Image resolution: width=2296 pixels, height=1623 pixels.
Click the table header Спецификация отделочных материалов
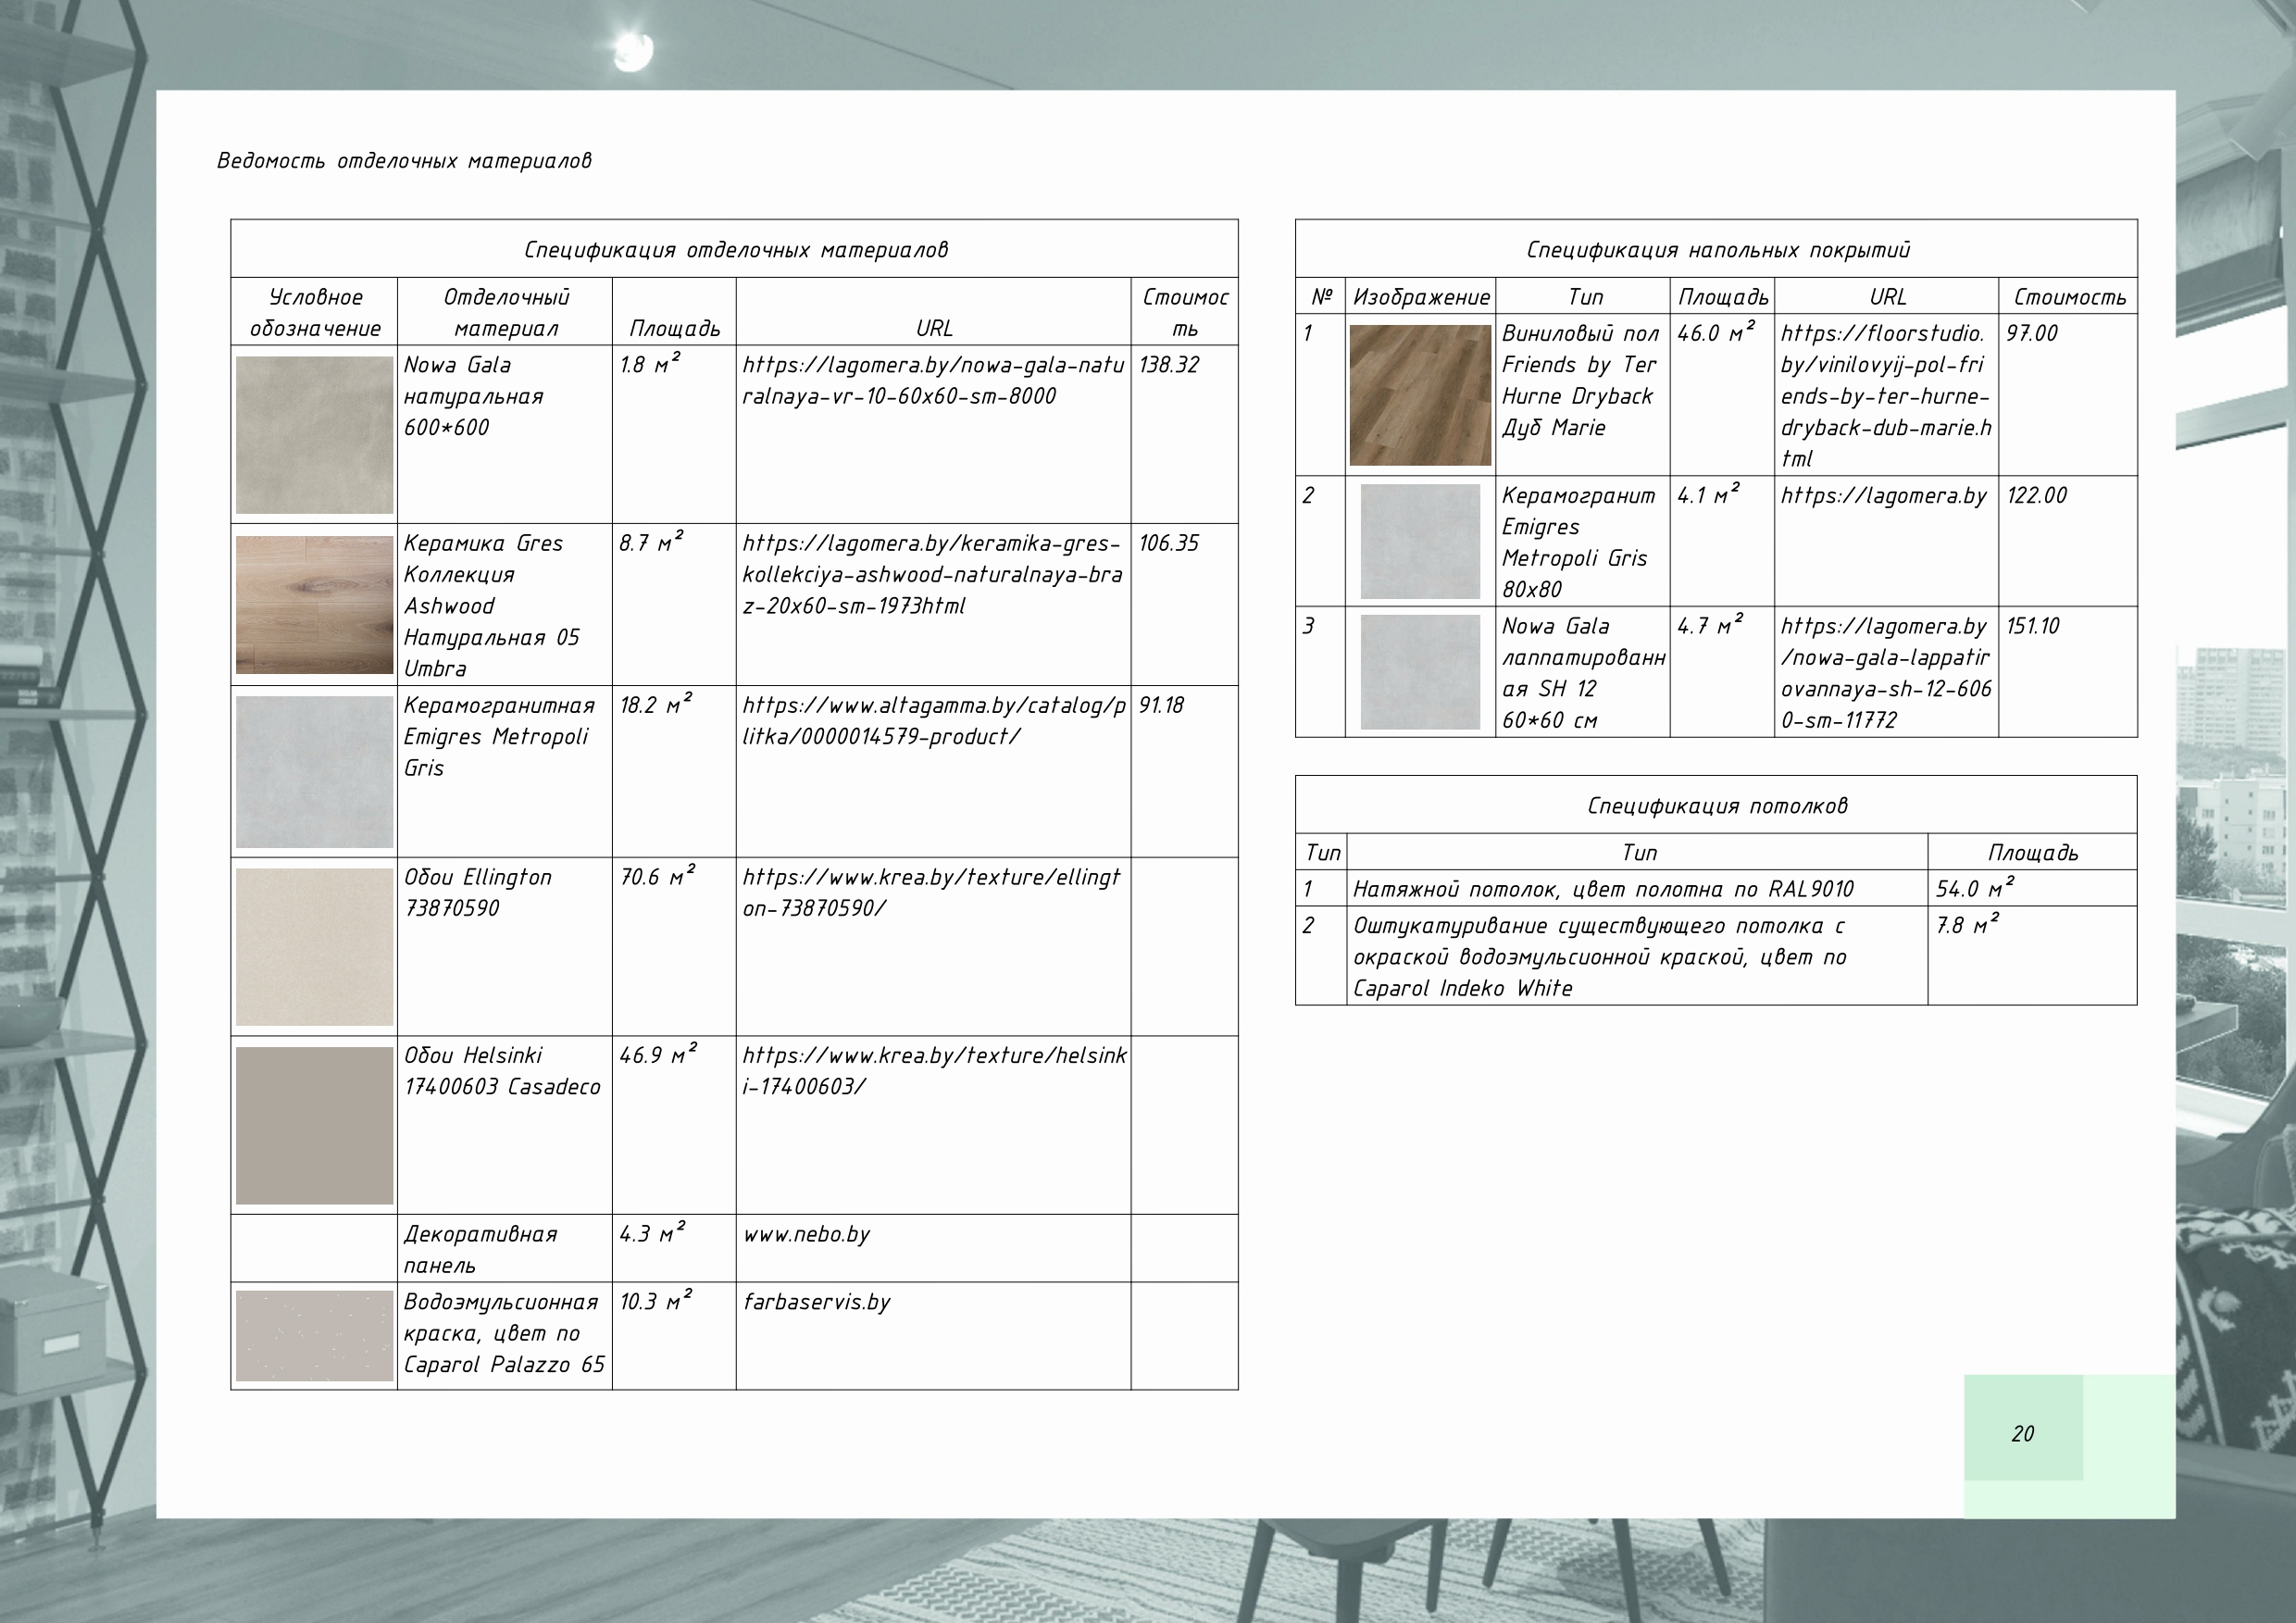(735, 249)
